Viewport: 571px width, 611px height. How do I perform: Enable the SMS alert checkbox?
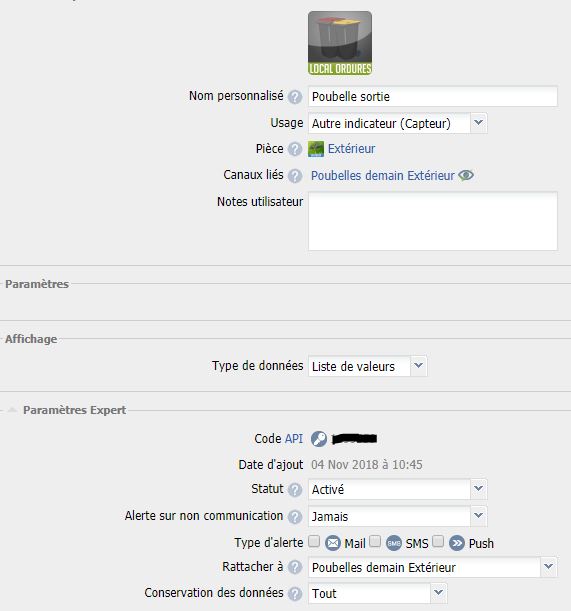coord(375,541)
